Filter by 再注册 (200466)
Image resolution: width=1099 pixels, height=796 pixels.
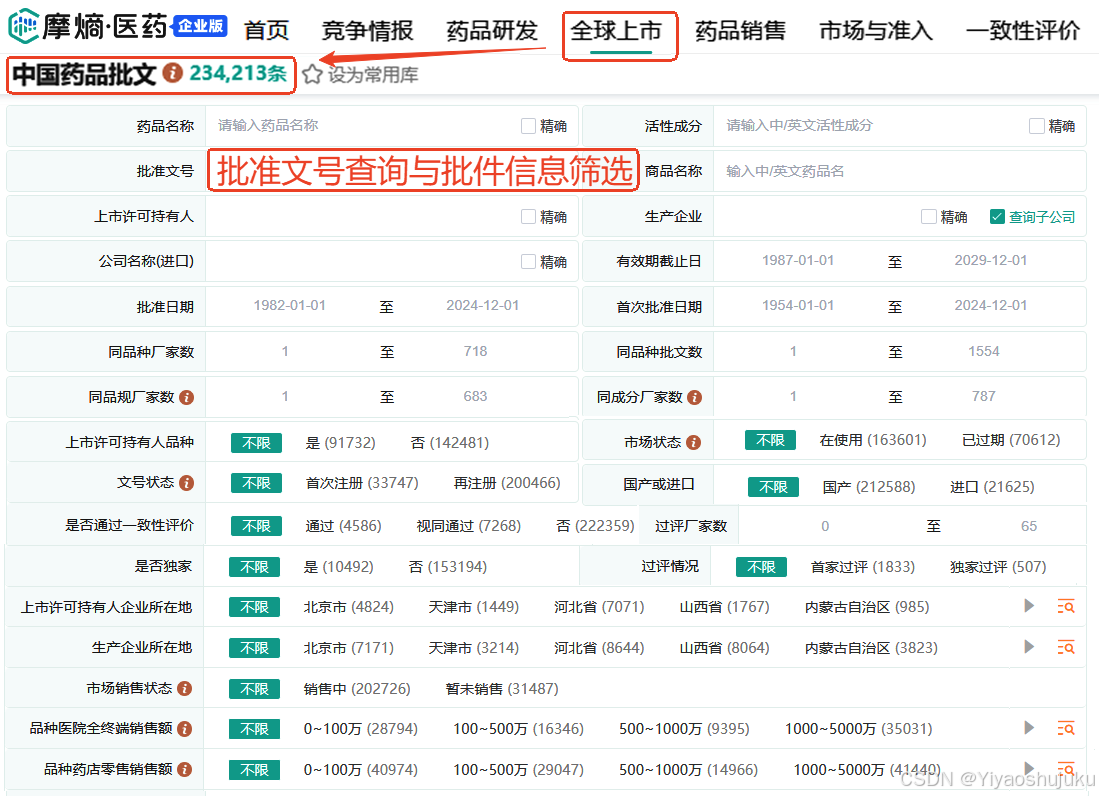pos(507,483)
